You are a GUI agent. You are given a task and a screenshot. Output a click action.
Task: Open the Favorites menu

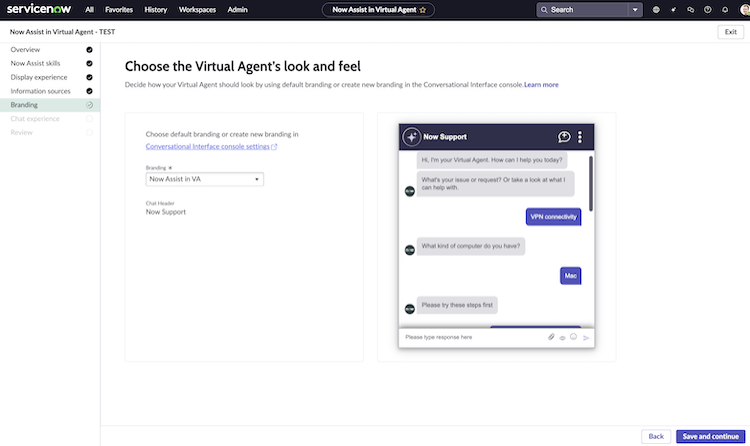119,10
